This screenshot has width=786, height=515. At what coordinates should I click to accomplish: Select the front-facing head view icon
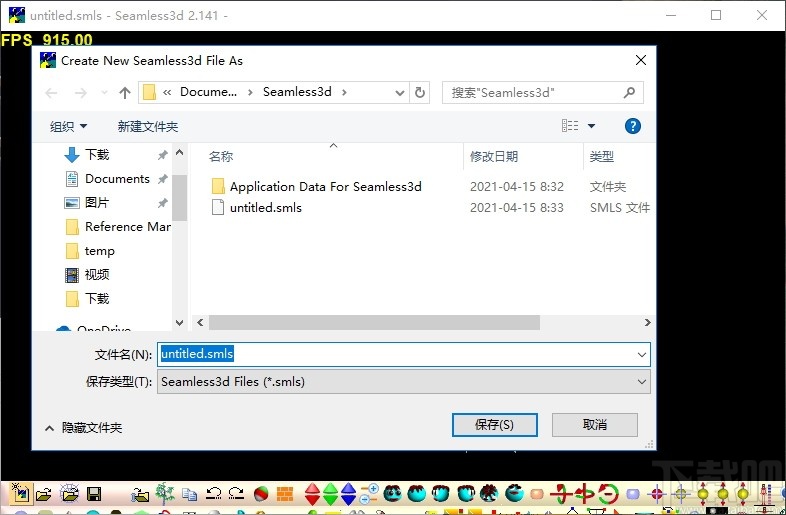point(393,494)
